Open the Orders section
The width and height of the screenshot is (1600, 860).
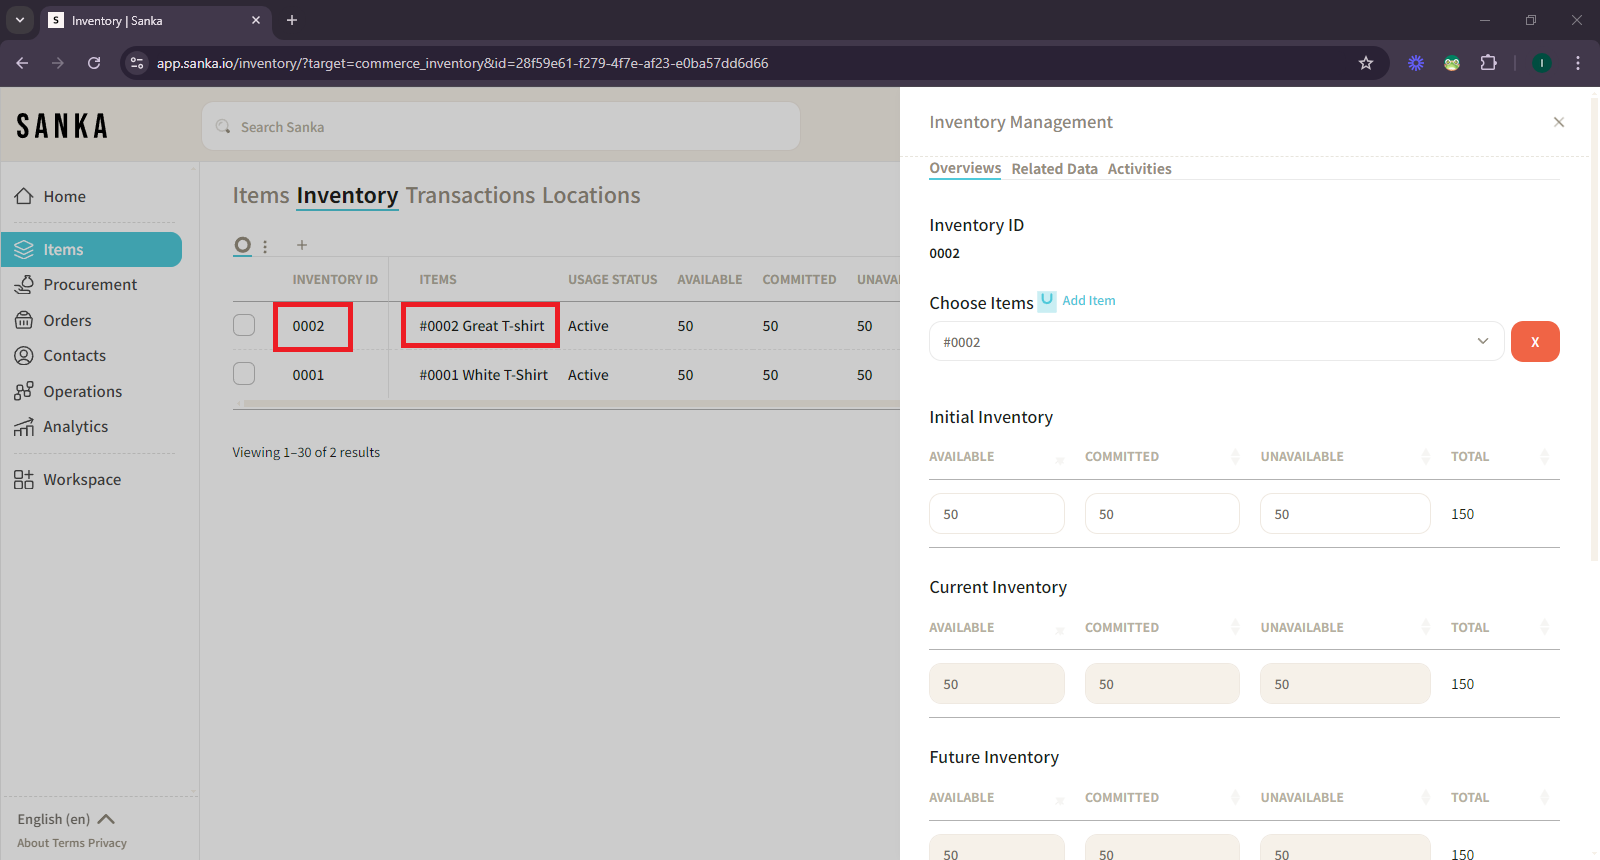click(x=67, y=321)
